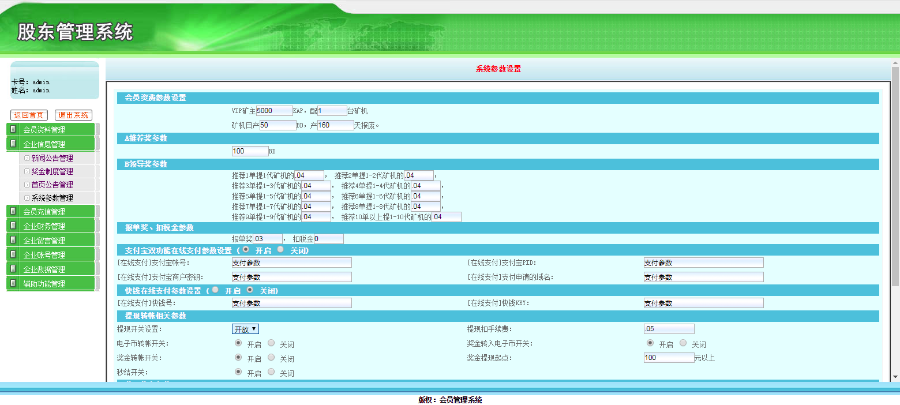The width and height of the screenshot is (900, 405).
Task: Click the icon beside 企业财务管理 menu
Action: pyautogui.click(x=12, y=227)
